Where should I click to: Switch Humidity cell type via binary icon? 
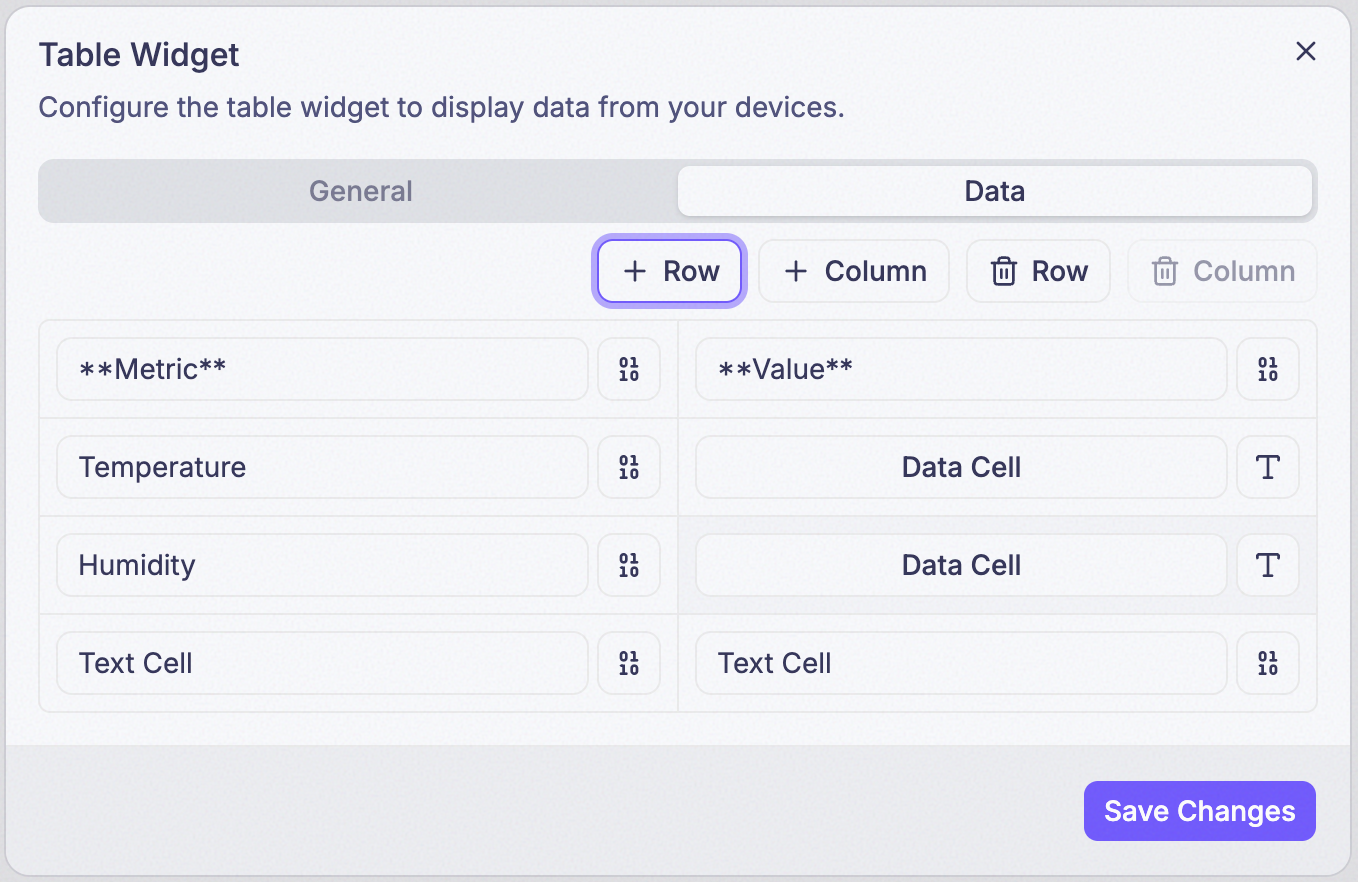click(x=629, y=565)
